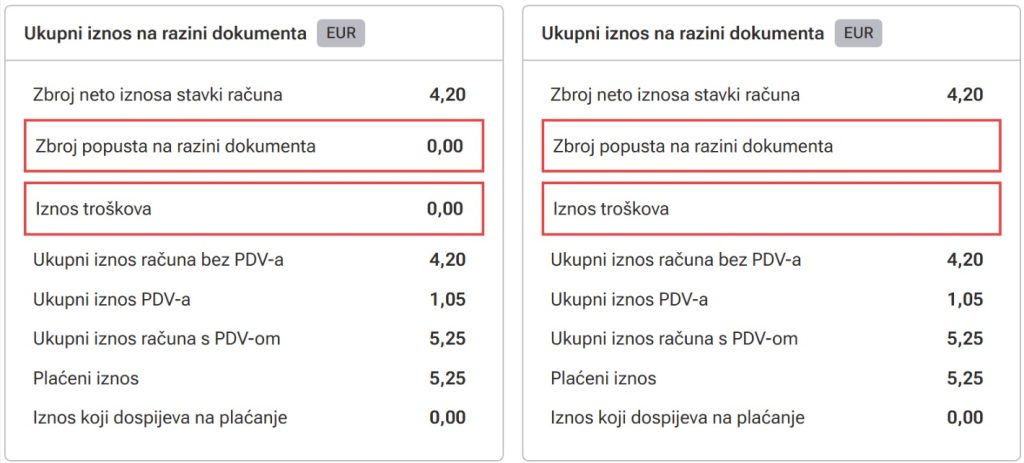The width and height of the screenshot is (1024, 463).
Task: Click the 4,20 net sum value in right panel
Action: 965,95
